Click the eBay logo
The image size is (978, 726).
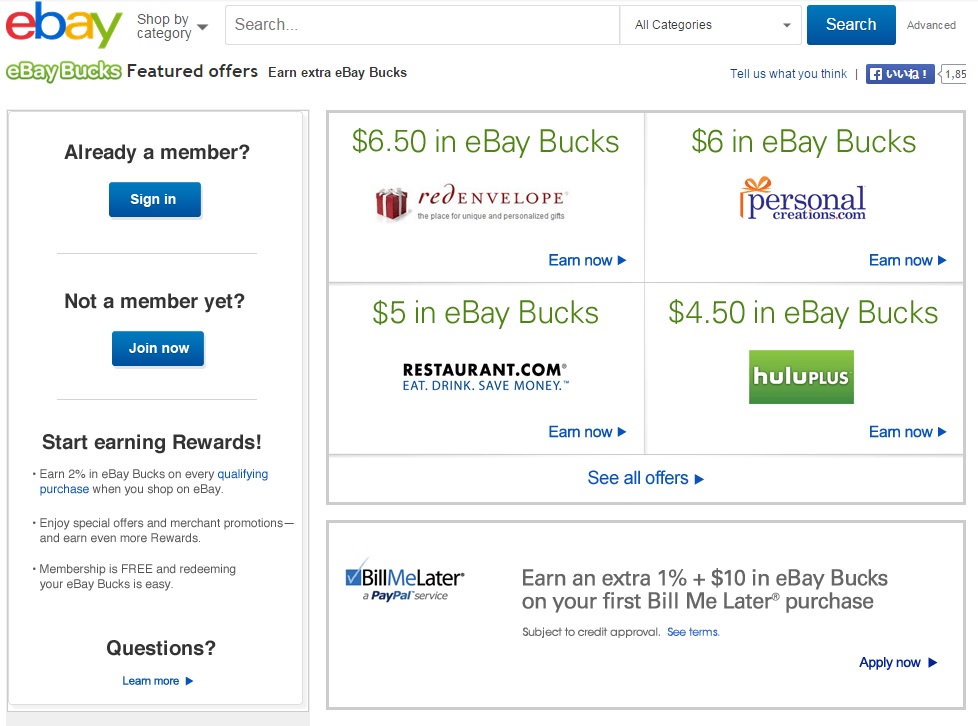tap(64, 24)
